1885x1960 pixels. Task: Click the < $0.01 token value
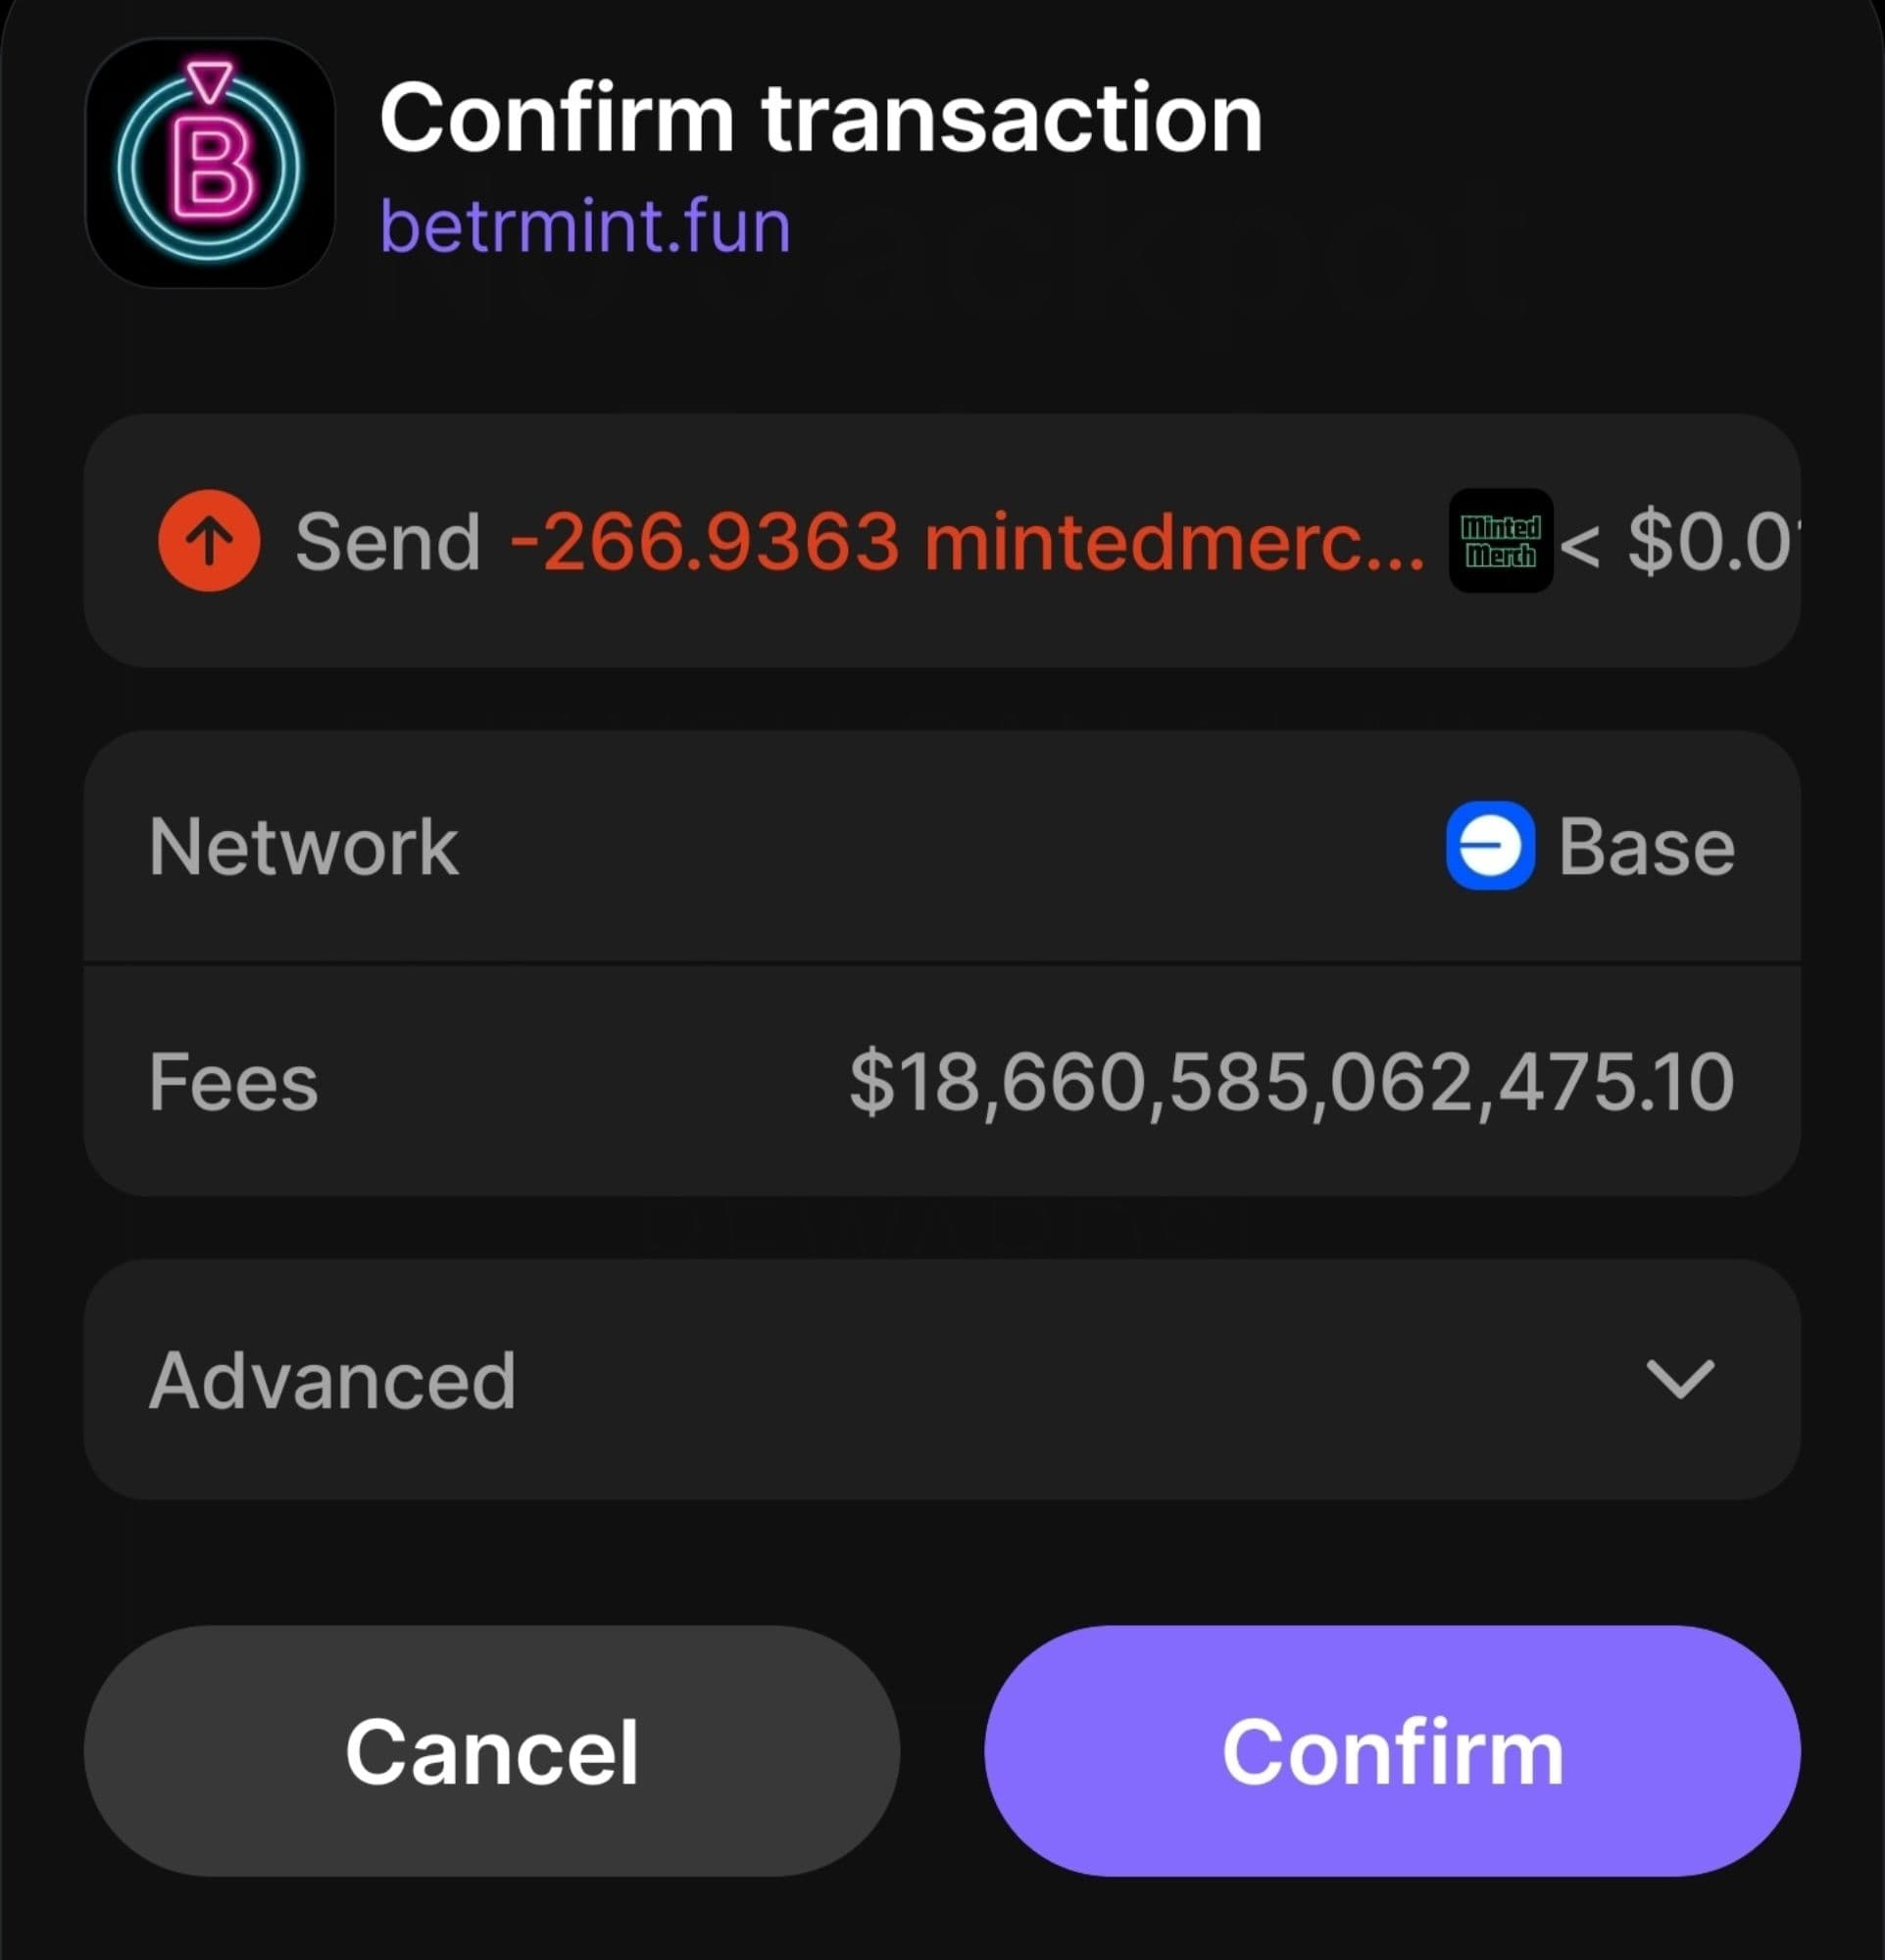(1675, 541)
